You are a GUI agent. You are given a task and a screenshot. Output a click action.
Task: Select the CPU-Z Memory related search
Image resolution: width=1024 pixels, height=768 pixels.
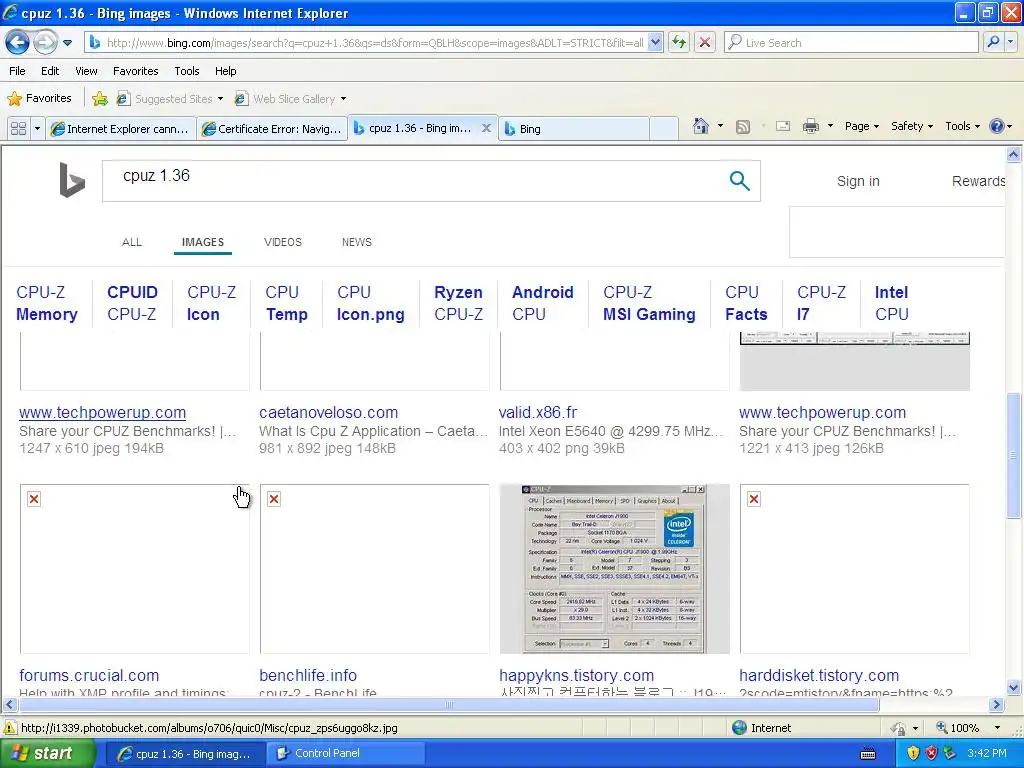point(46,303)
